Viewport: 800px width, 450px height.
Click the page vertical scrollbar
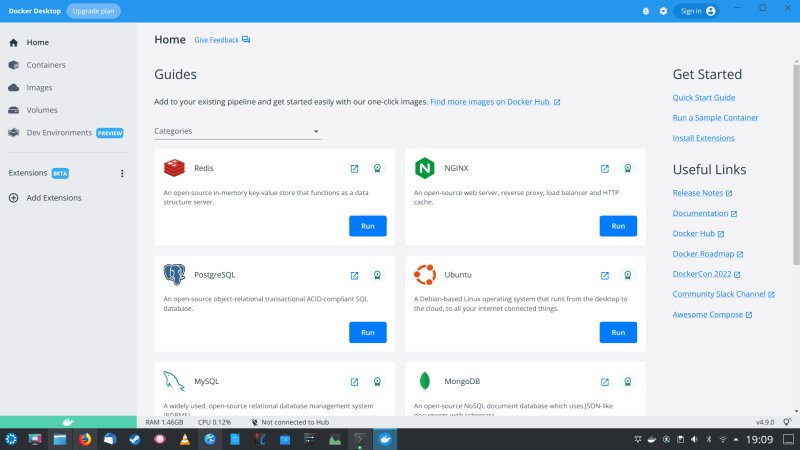click(x=796, y=166)
